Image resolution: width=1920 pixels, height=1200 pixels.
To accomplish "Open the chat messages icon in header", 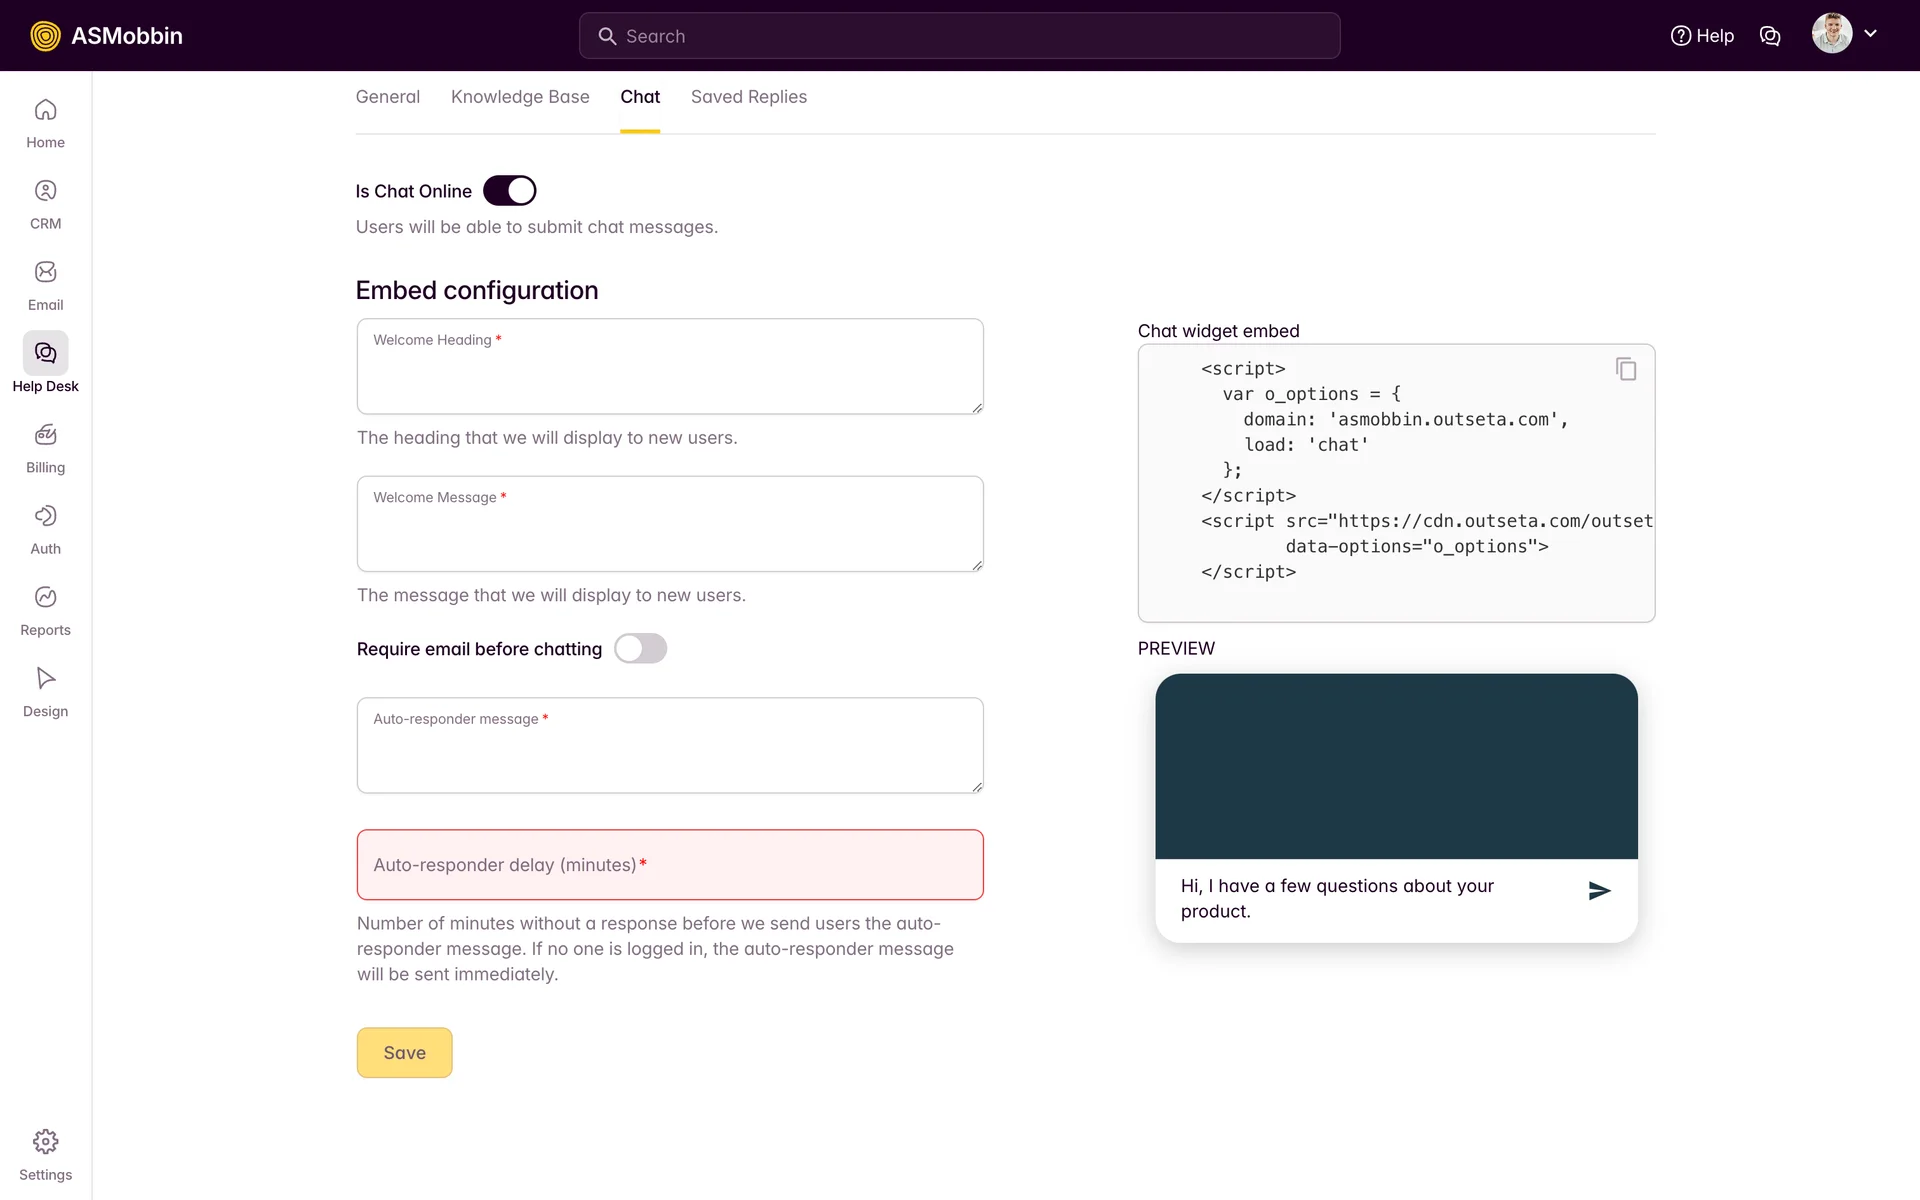I will coord(1769,36).
